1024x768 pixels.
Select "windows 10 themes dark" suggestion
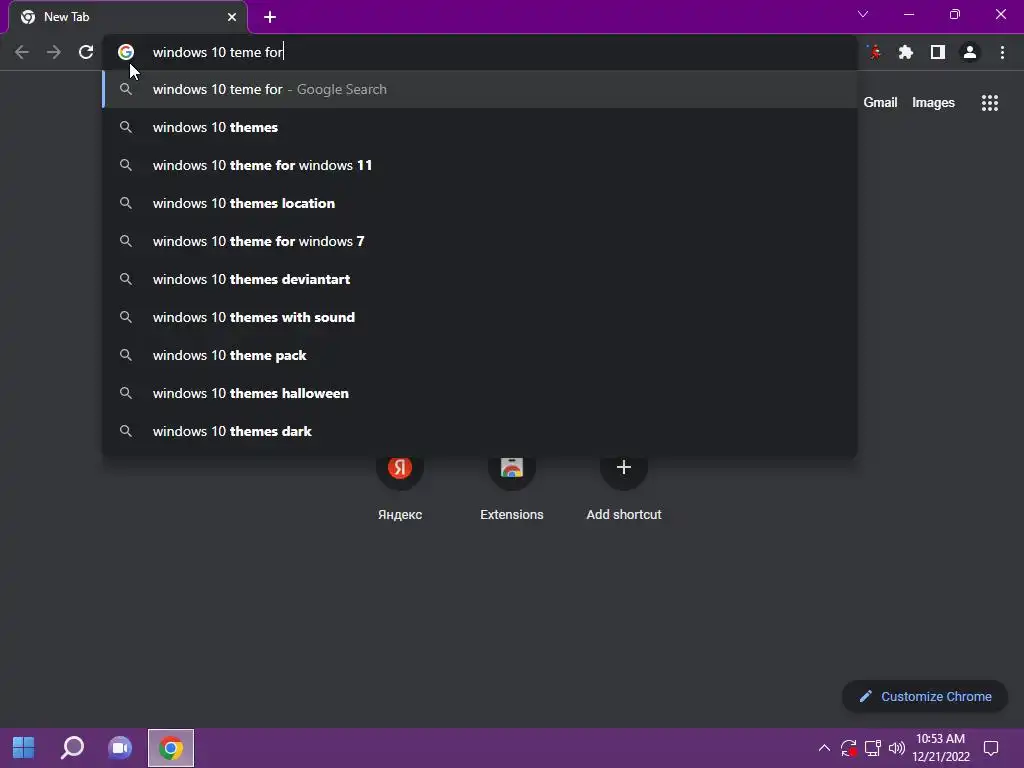coord(480,431)
